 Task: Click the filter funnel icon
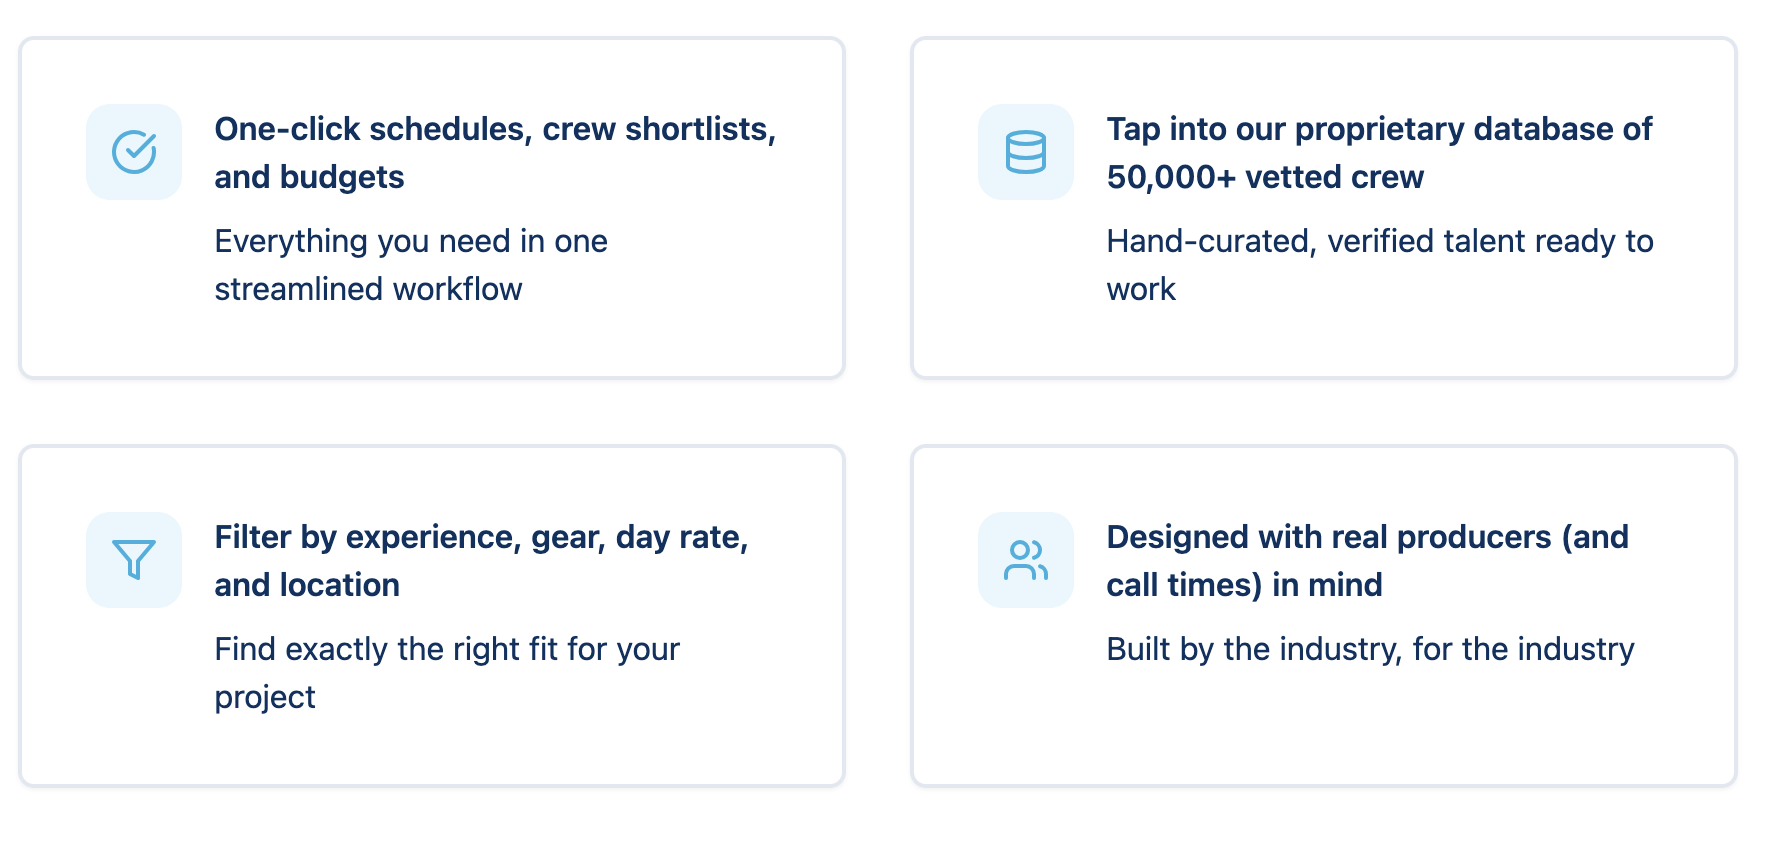pos(134,560)
